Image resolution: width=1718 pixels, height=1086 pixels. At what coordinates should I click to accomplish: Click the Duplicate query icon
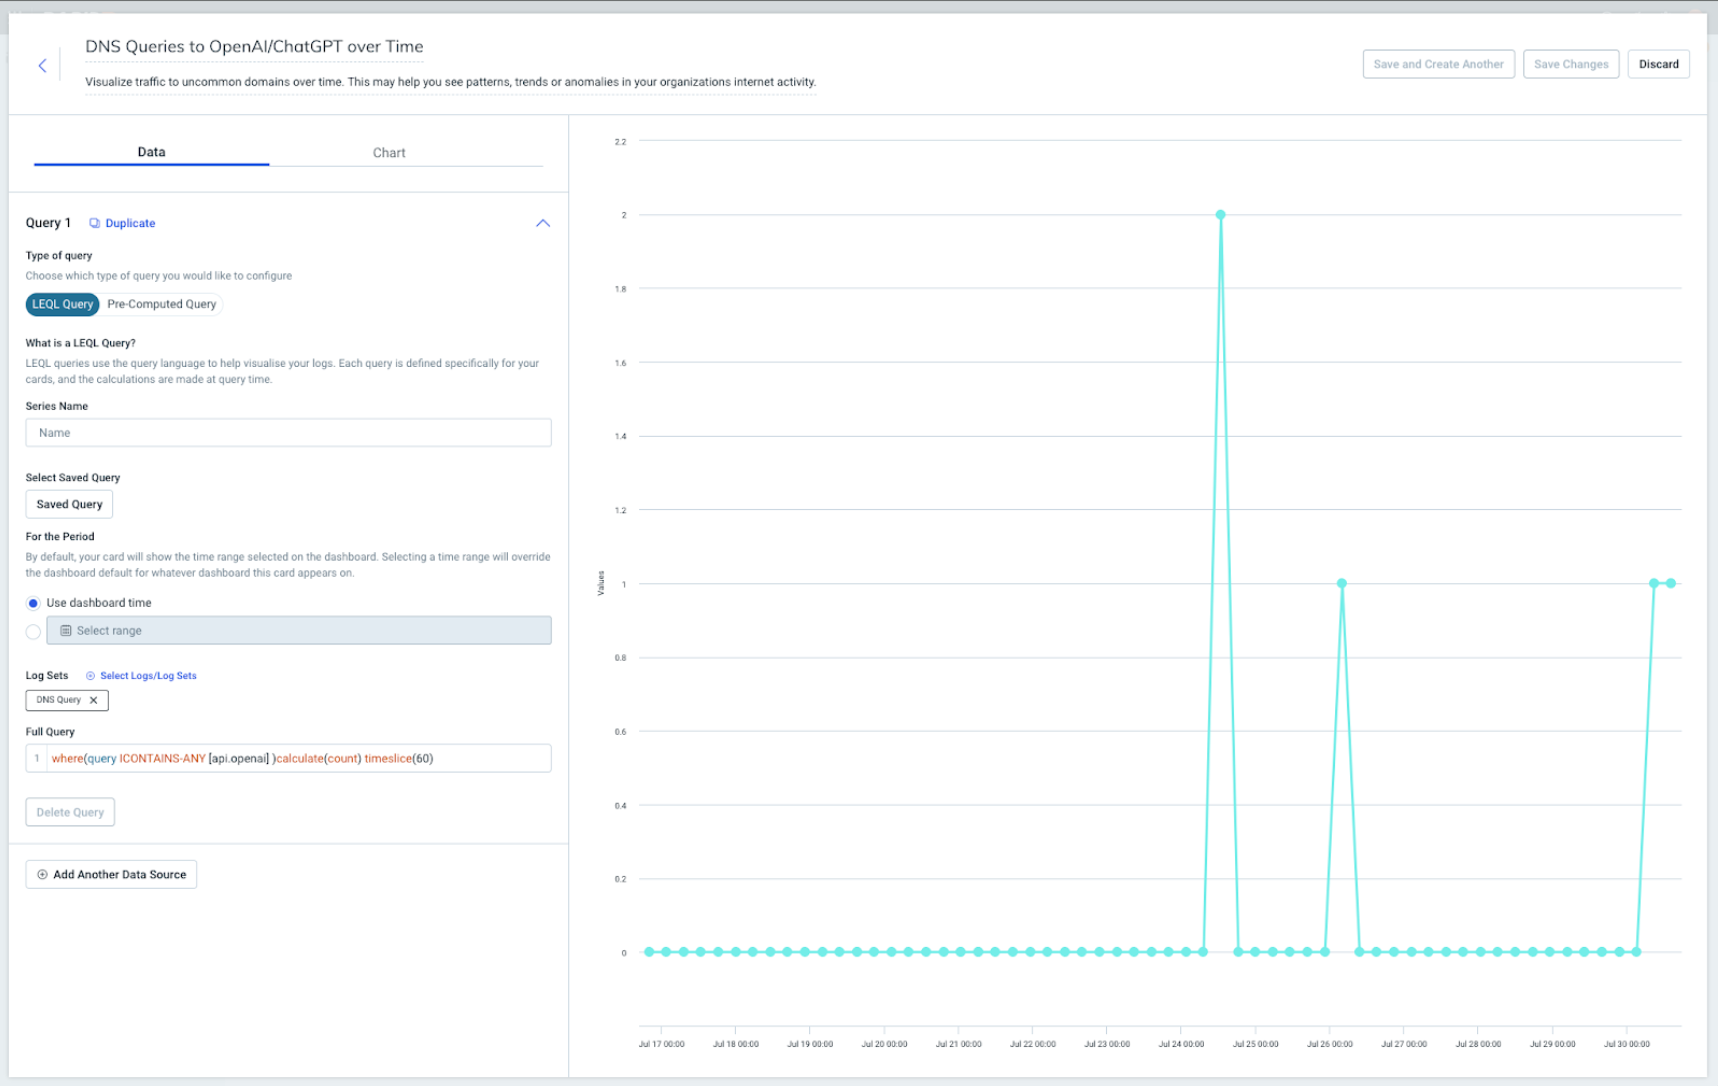tap(95, 223)
